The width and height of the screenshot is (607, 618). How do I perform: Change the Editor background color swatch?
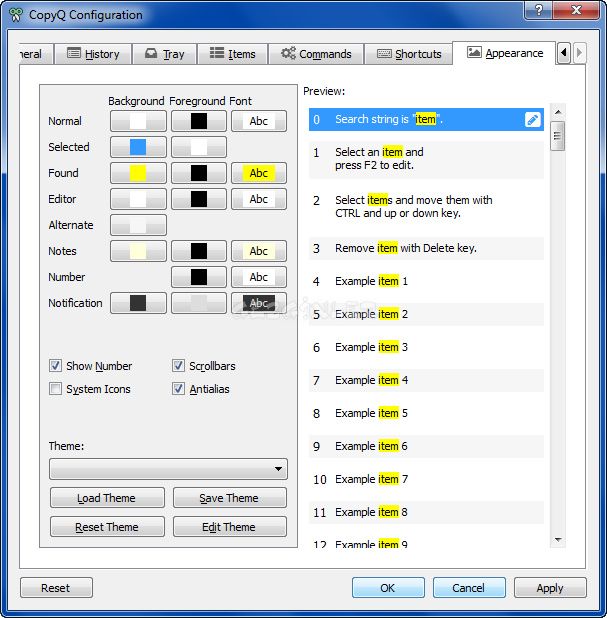(138, 199)
